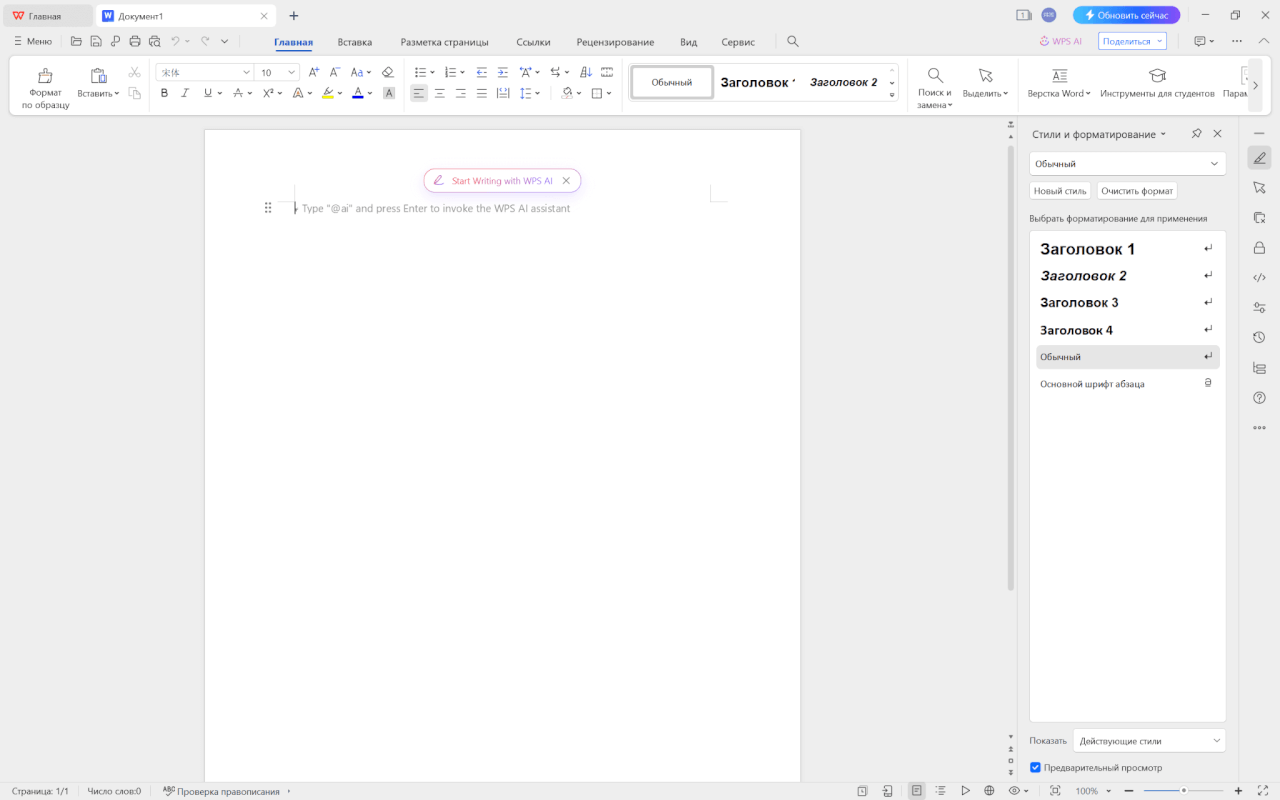This screenshot has width=1280, height=800.
Task: Switch to the Вставка ribbon tab
Action: 354,42
